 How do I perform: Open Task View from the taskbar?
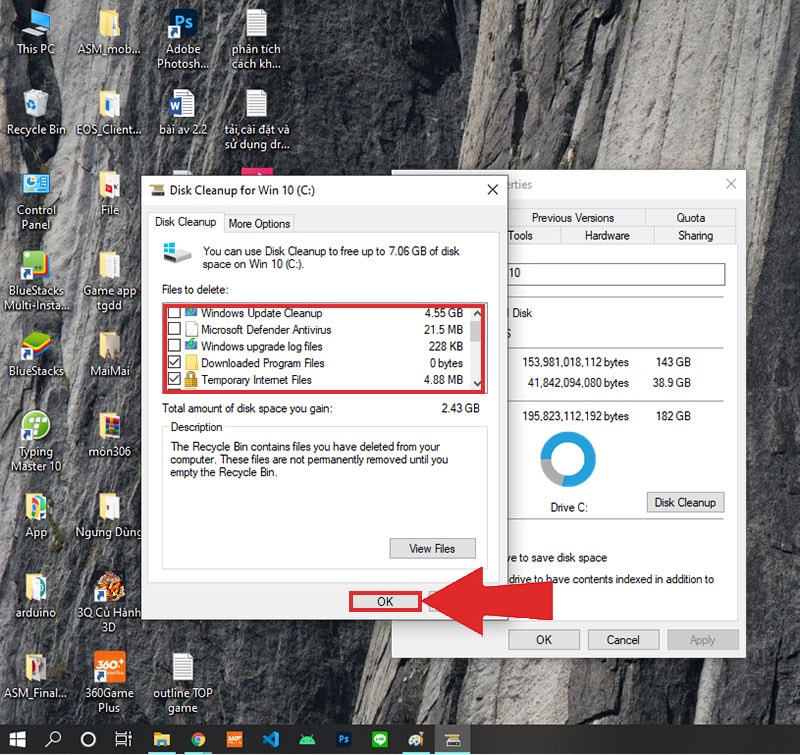[123, 740]
